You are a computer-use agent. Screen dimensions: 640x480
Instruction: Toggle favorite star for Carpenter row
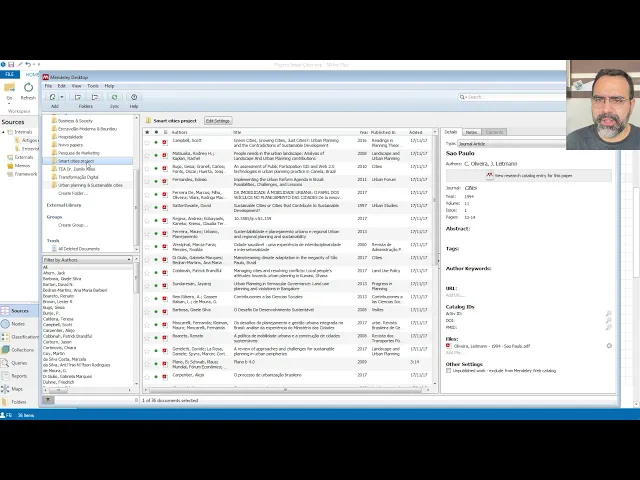[x=147, y=377]
